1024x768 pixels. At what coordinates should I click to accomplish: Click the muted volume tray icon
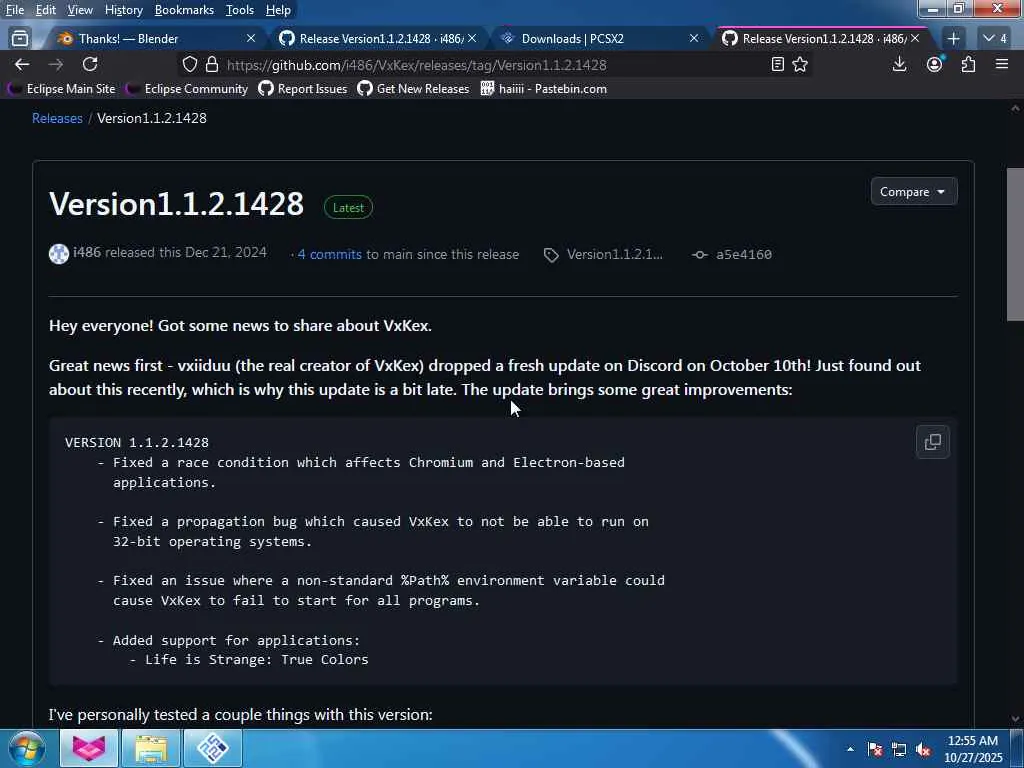pyautogui.click(x=923, y=750)
